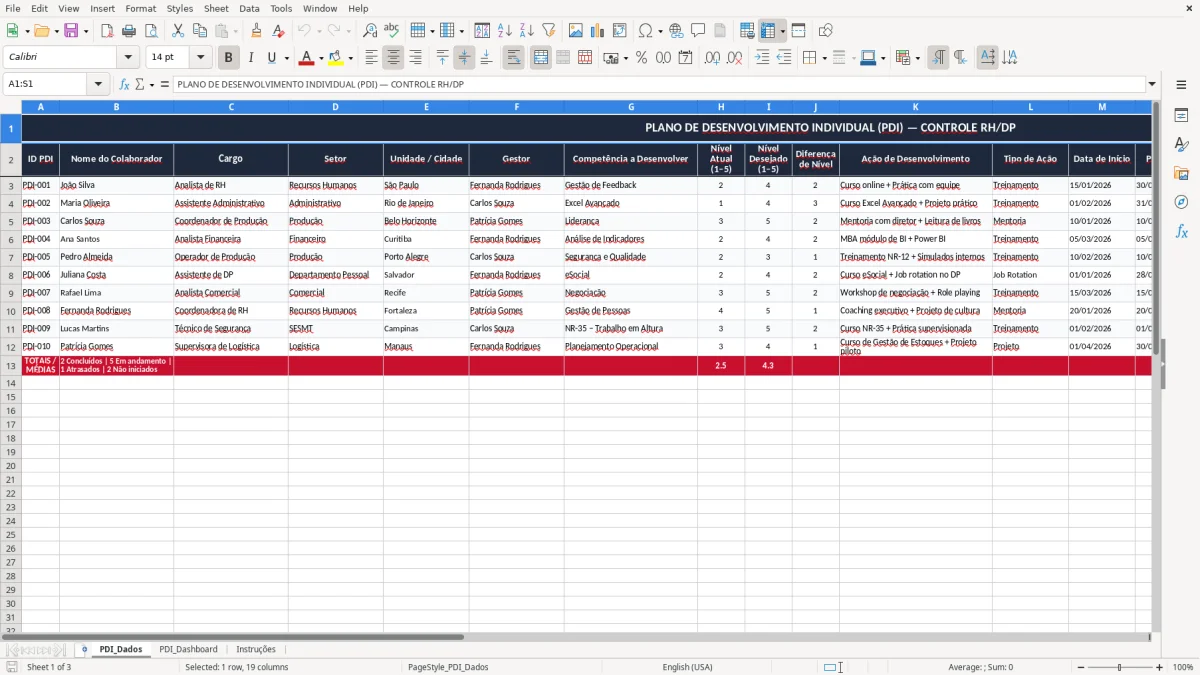Format cell as percent
The image size is (1200, 675).
(x=641, y=58)
